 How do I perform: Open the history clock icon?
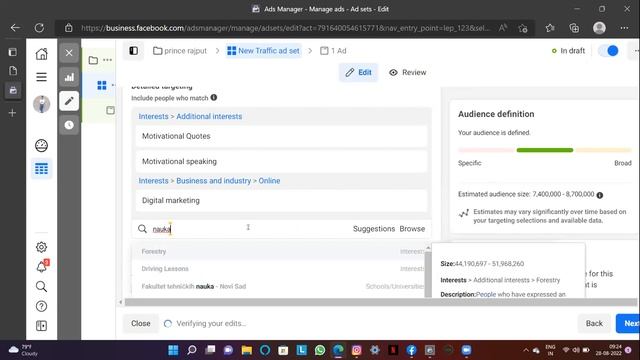69,125
